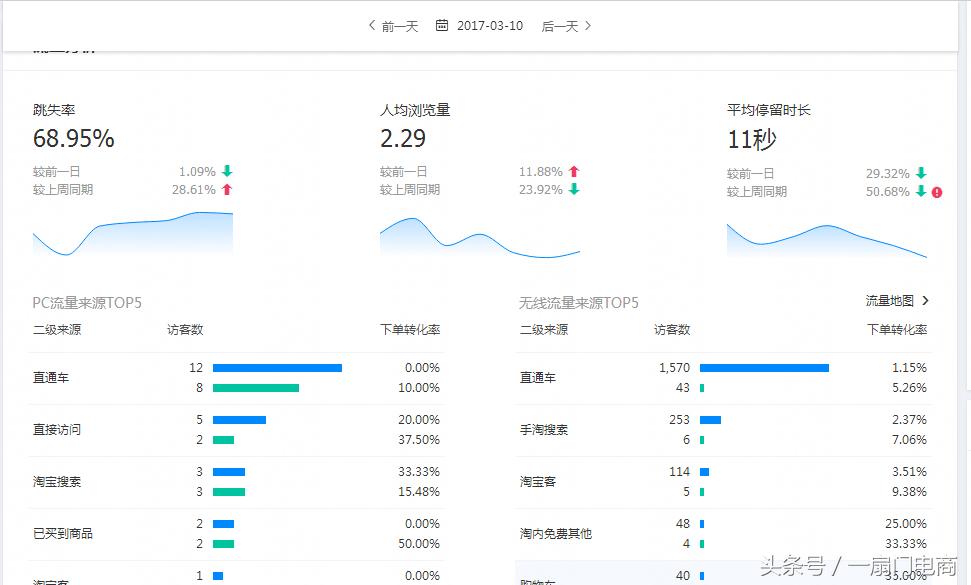Select 直通车 source in the PC table
Screen dimensions: 971x585
tap(52, 377)
